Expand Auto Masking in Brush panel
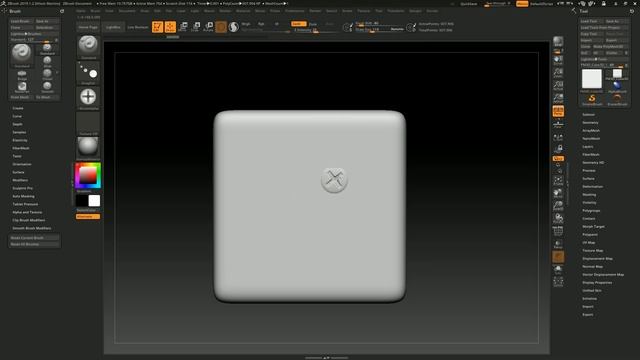 pos(23,196)
